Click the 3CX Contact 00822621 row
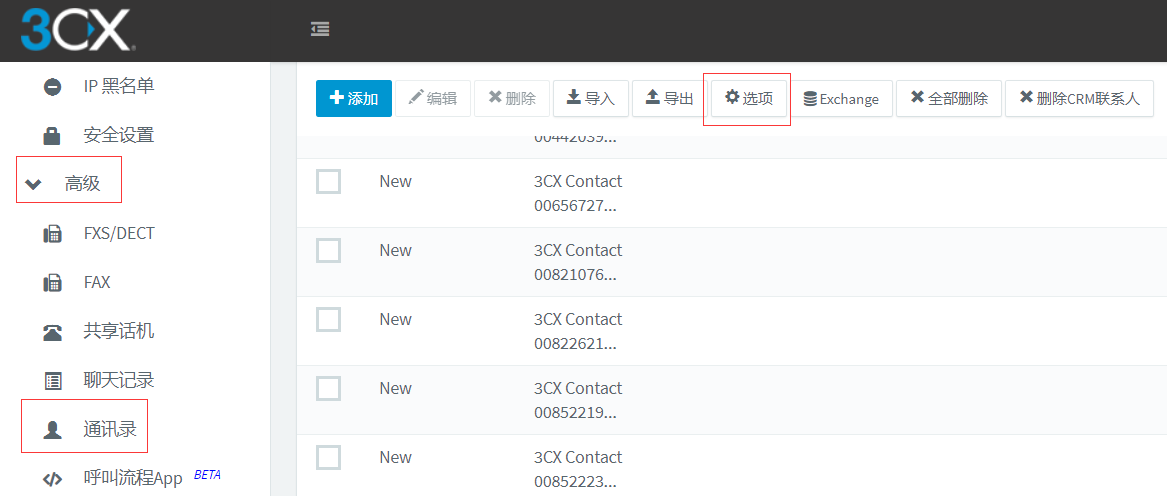Image resolution: width=1167 pixels, height=496 pixels. 578,331
